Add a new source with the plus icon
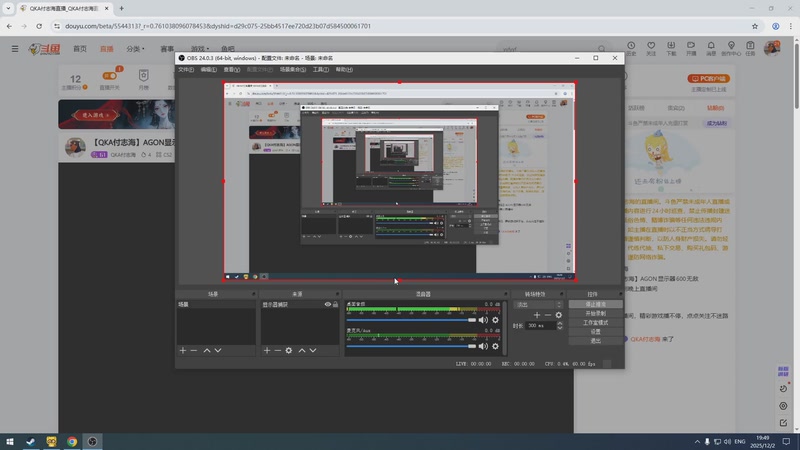This screenshot has height=450, width=800. tap(267, 351)
